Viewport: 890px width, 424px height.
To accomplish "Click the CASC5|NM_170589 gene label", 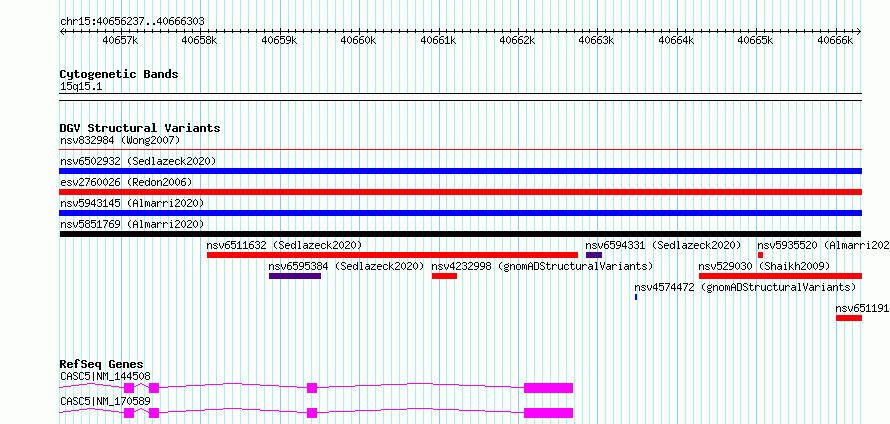I will coord(105,401).
